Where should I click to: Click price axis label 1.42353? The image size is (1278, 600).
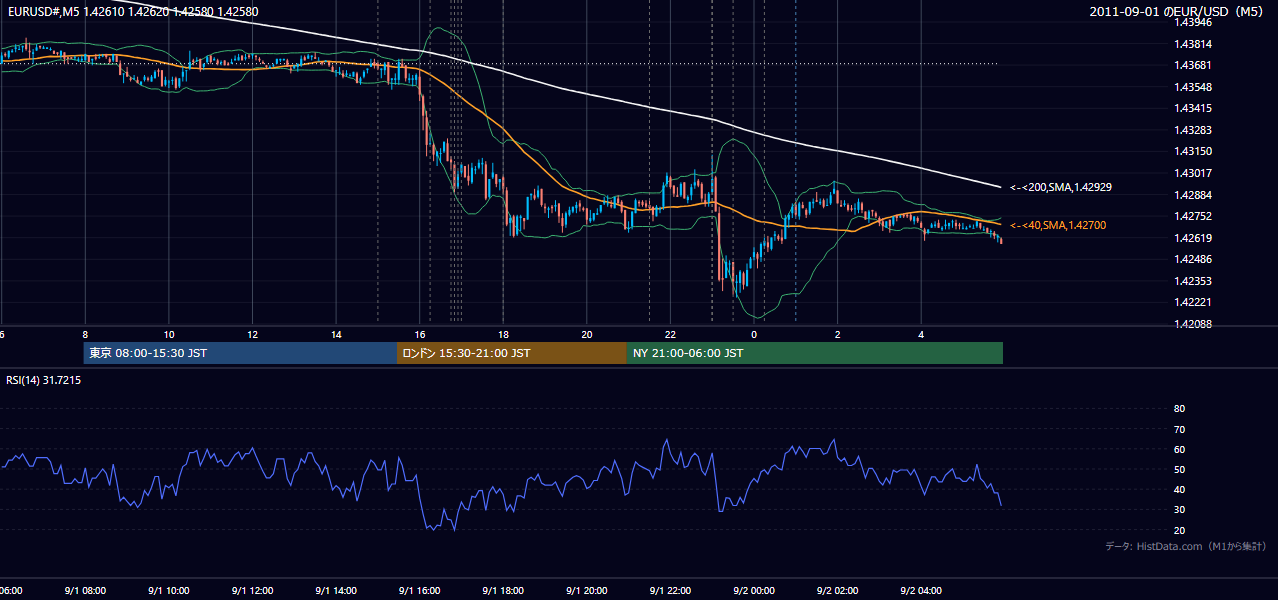pyautogui.click(x=1192, y=281)
